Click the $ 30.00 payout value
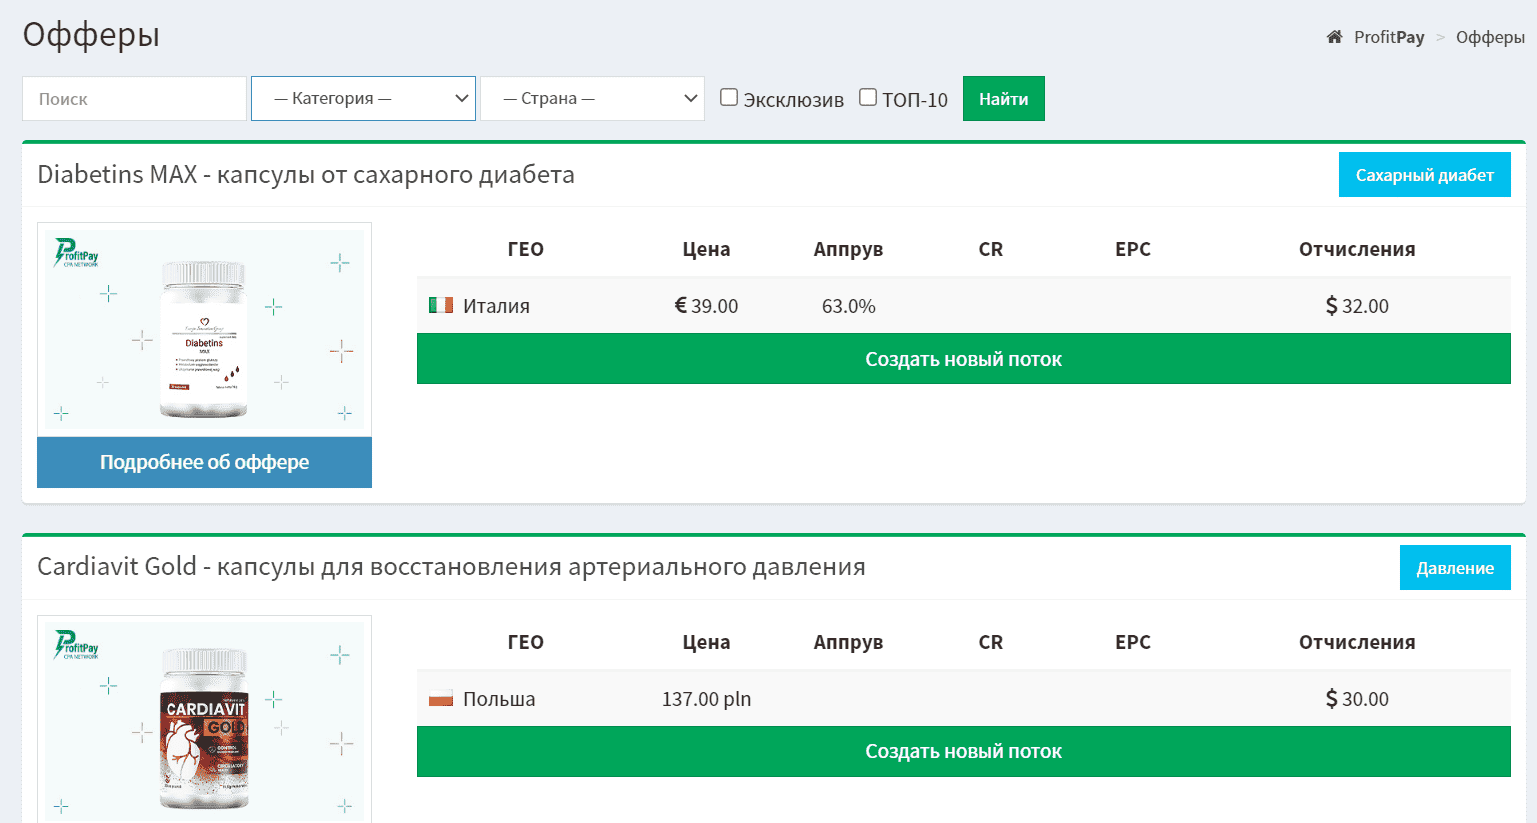The height and width of the screenshot is (823, 1537). [x=1357, y=699]
